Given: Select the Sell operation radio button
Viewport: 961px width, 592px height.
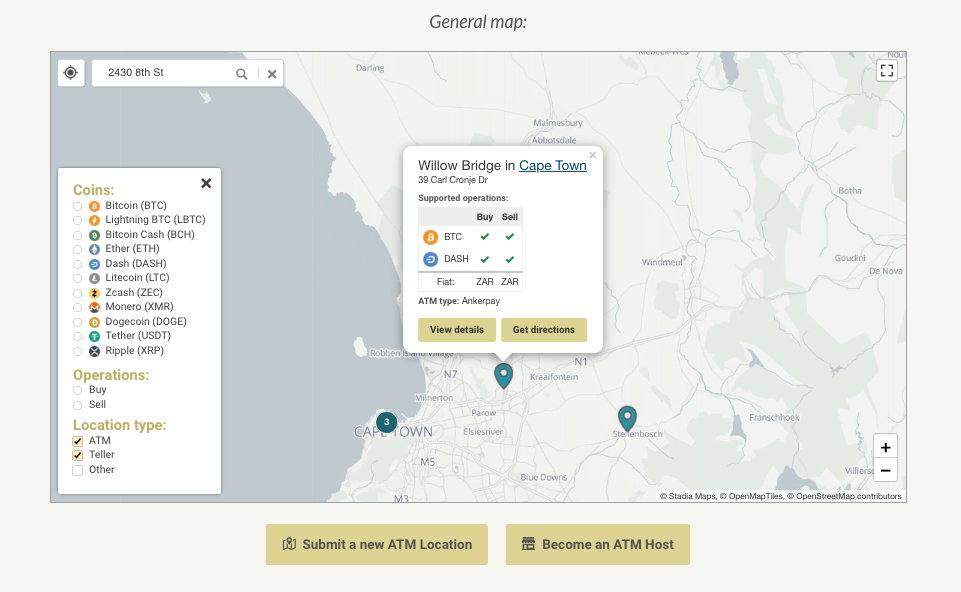Looking at the screenshot, I should (77, 405).
